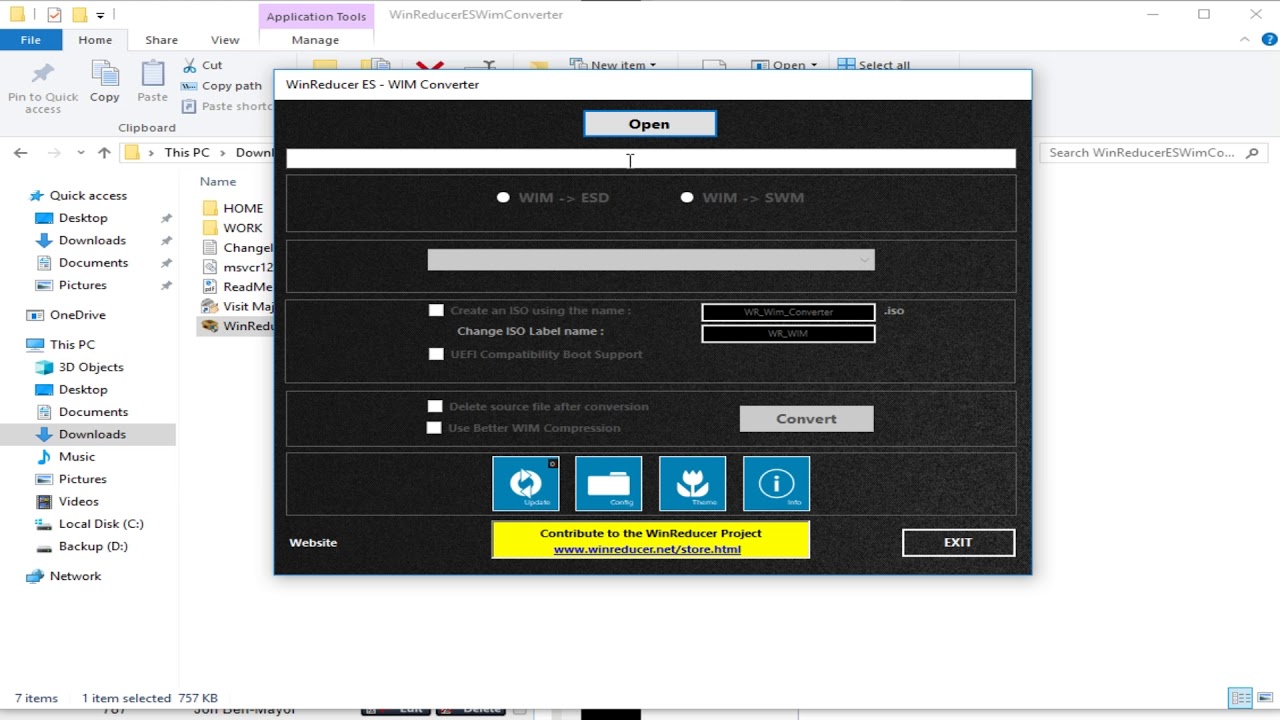Image resolution: width=1280 pixels, height=720 pixels.
Task: Click the Search WinReducerESWimConverter box
Action: 1154,153
